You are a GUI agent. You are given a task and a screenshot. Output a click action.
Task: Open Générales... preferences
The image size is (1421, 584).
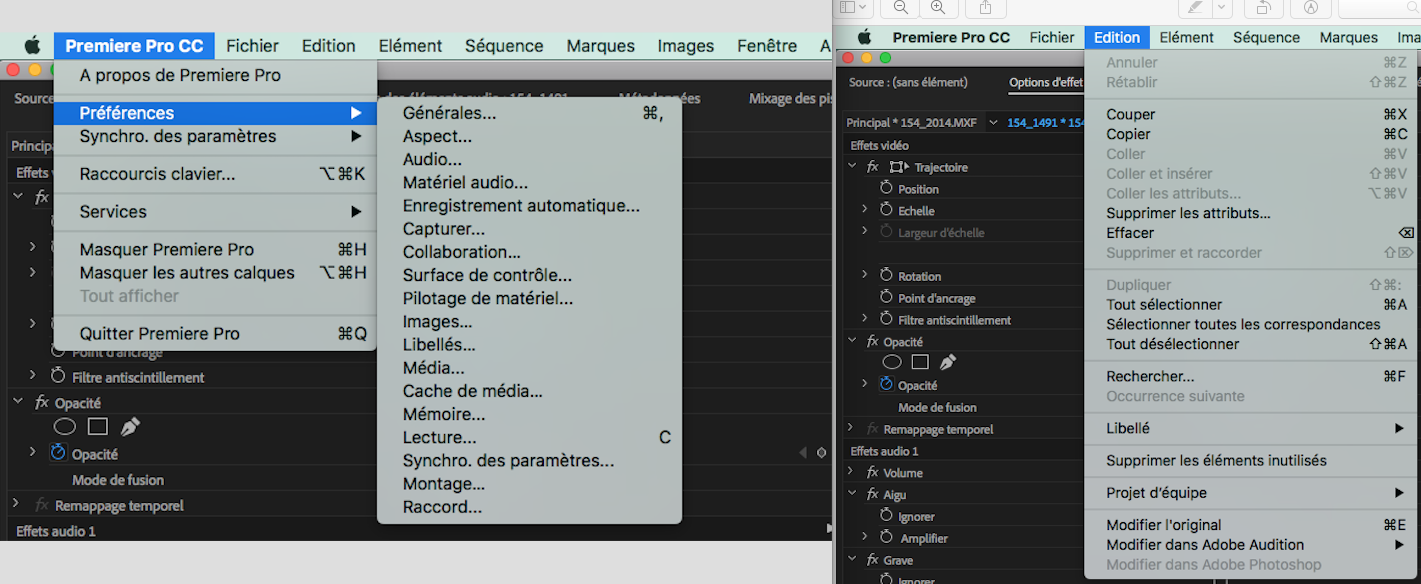[x=529, y=113]
